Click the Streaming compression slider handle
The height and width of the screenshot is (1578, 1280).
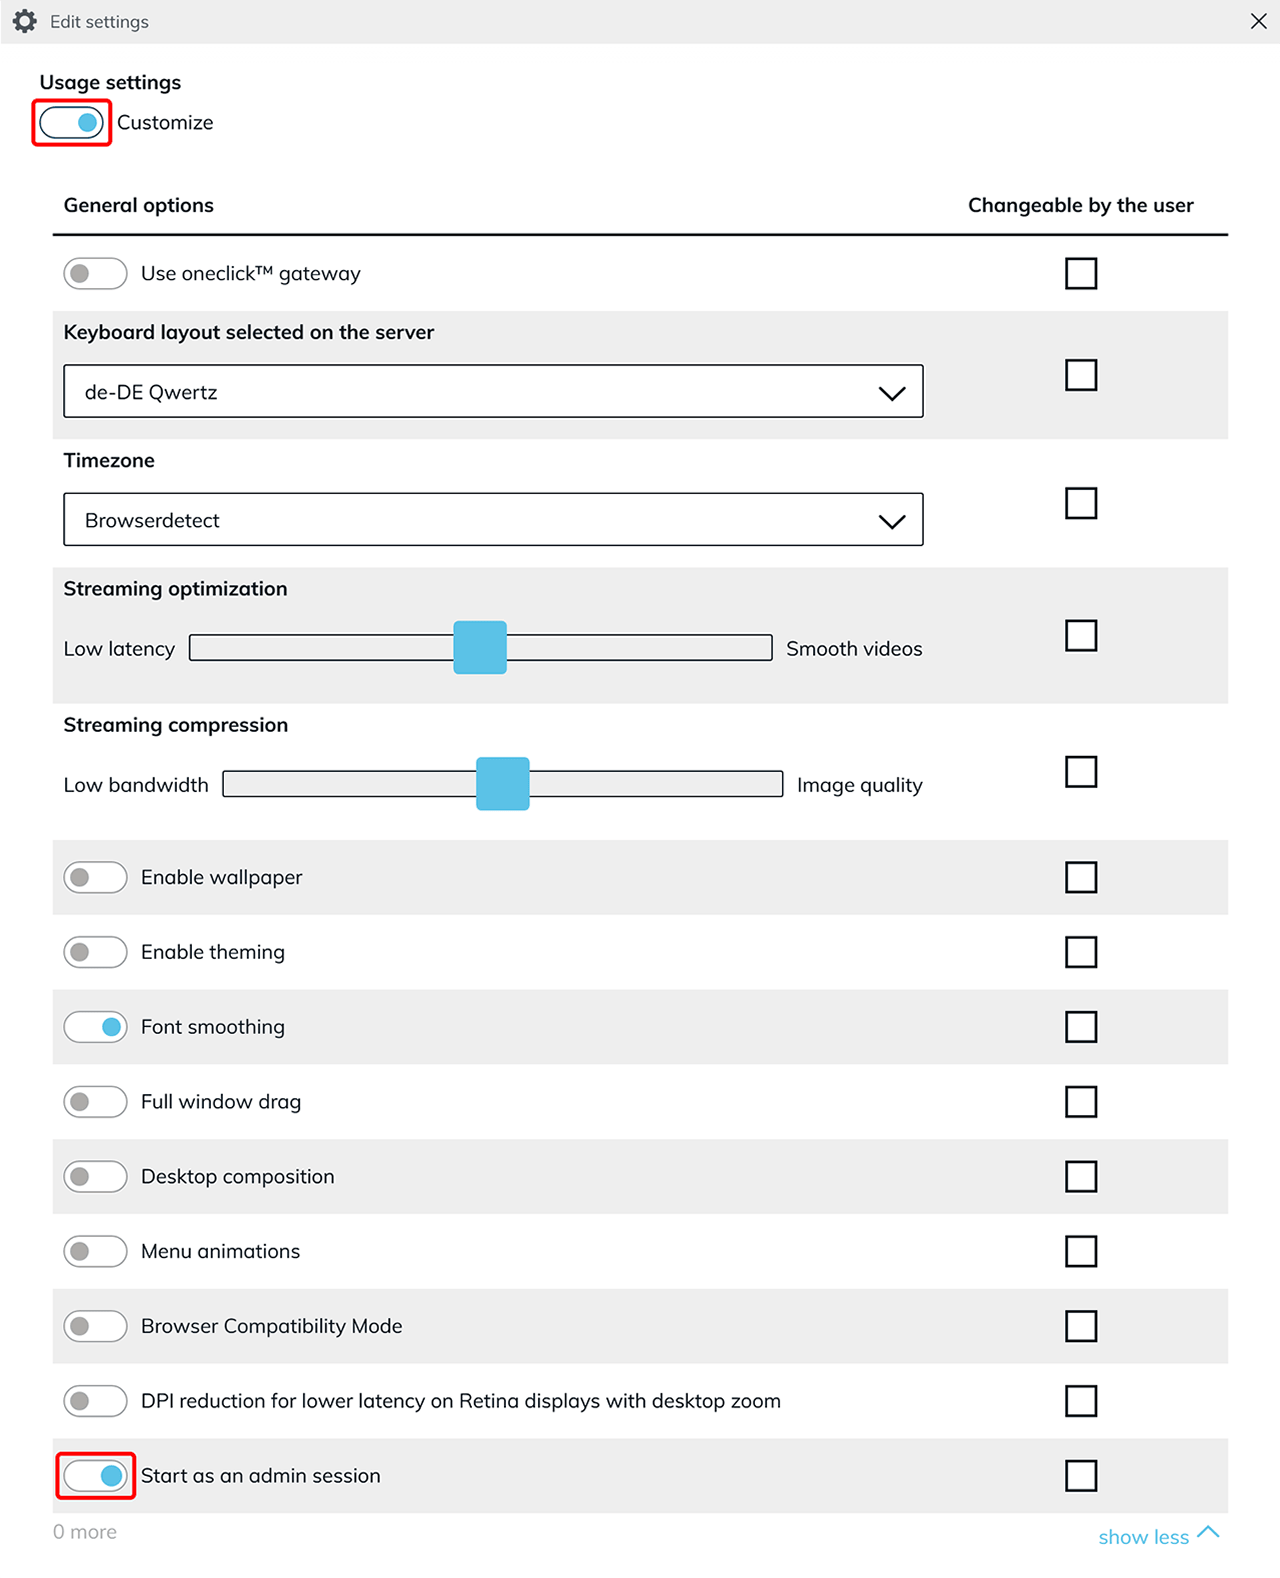pos(502,784)
